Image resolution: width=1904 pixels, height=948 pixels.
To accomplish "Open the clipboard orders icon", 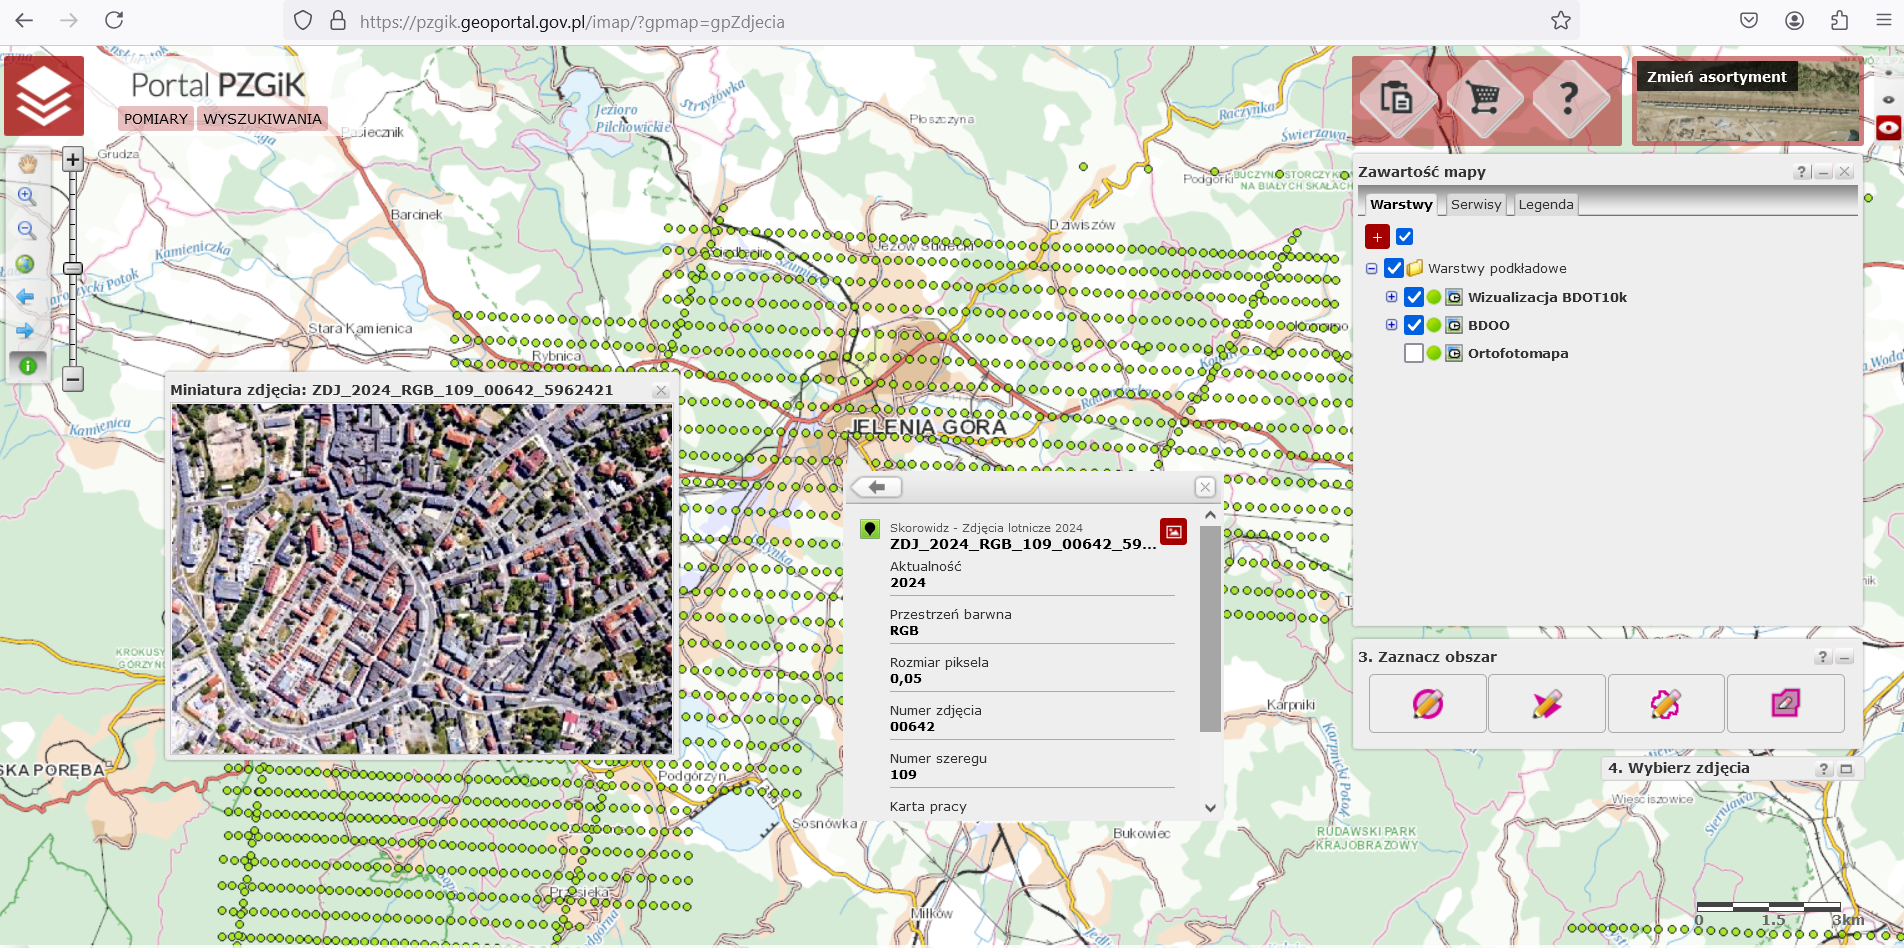I will tap(1396, 99).
